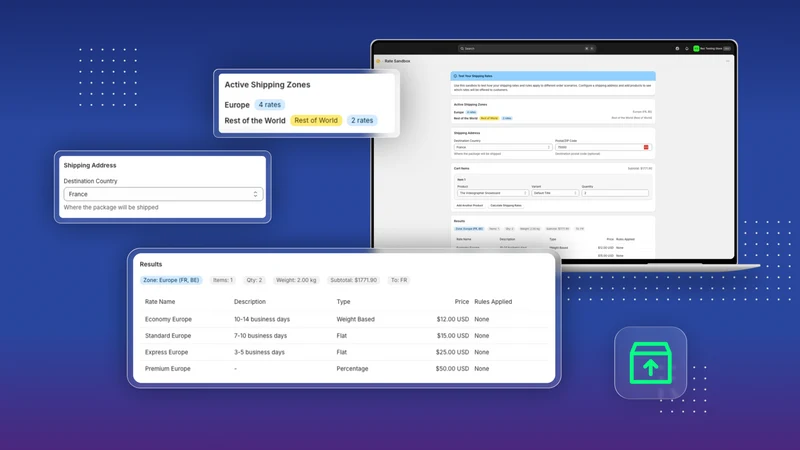This screenshot has width=800, height=450.
Task: Click Active Shipping Zones heading in card
Action: coord(267,85)
